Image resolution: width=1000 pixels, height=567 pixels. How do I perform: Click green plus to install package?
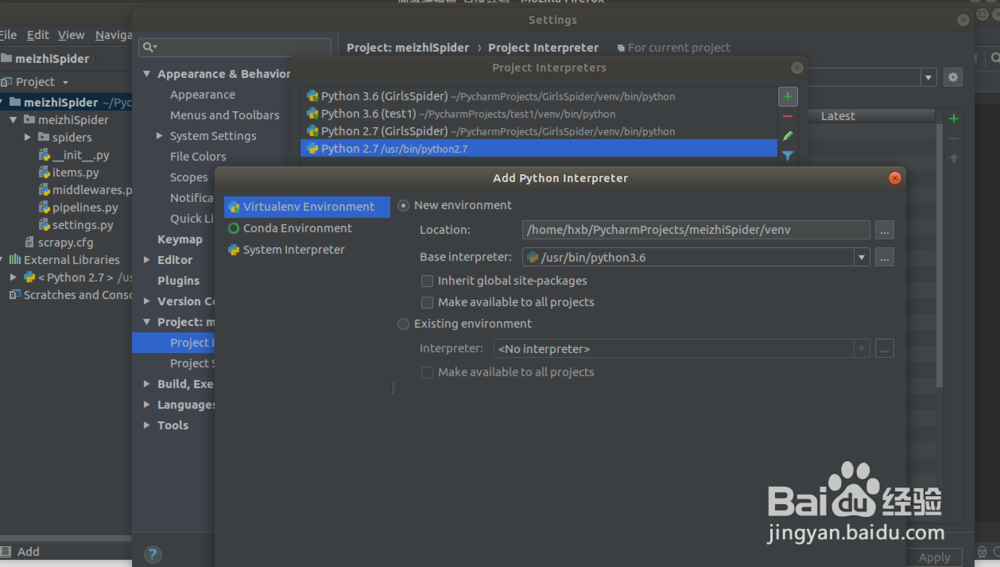(954, 118)
